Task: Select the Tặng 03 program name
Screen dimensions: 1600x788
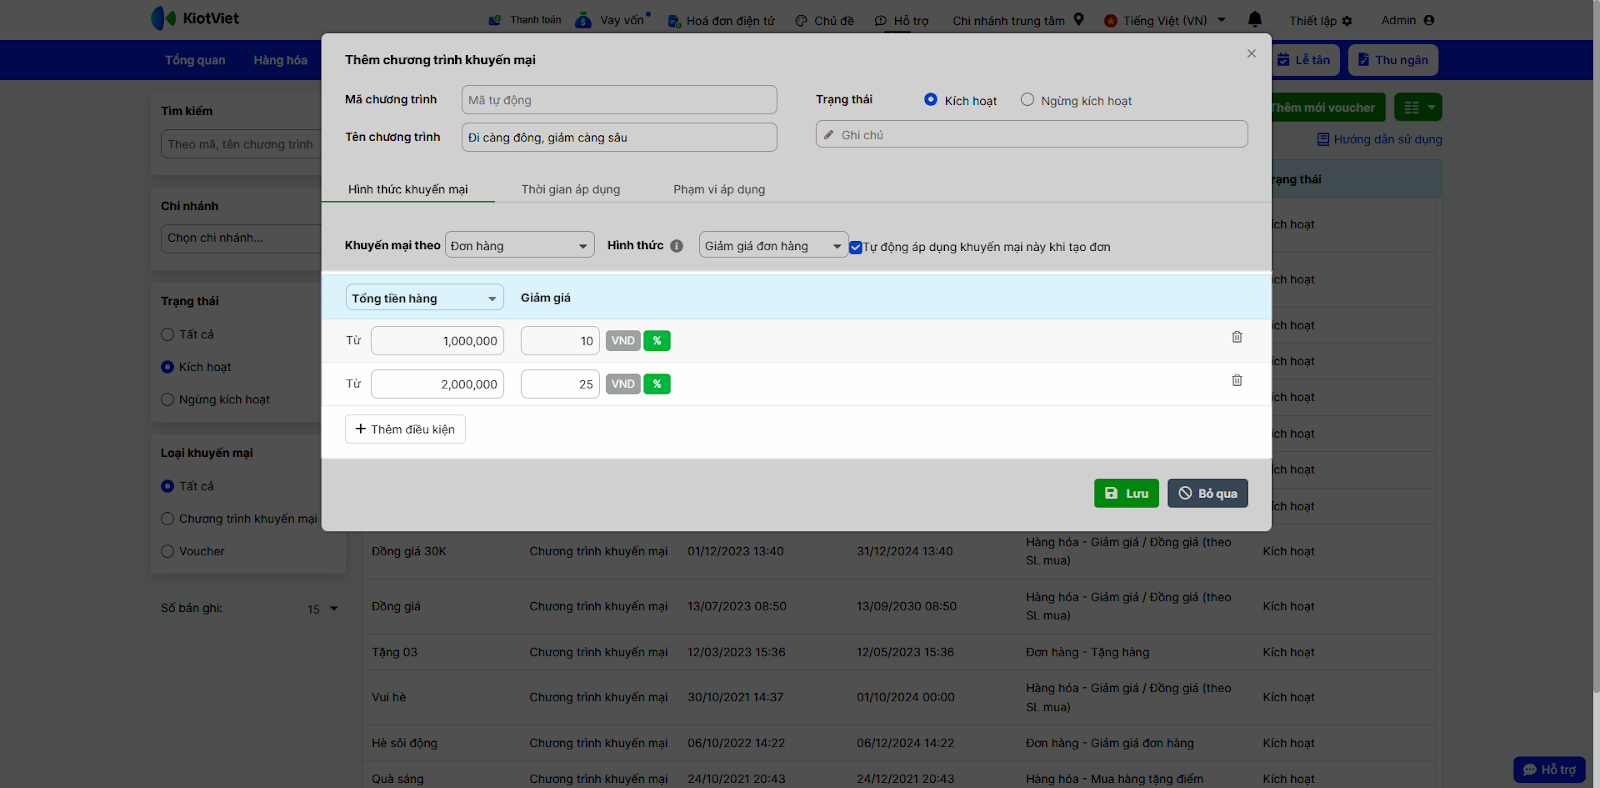Action: [395, 652]
